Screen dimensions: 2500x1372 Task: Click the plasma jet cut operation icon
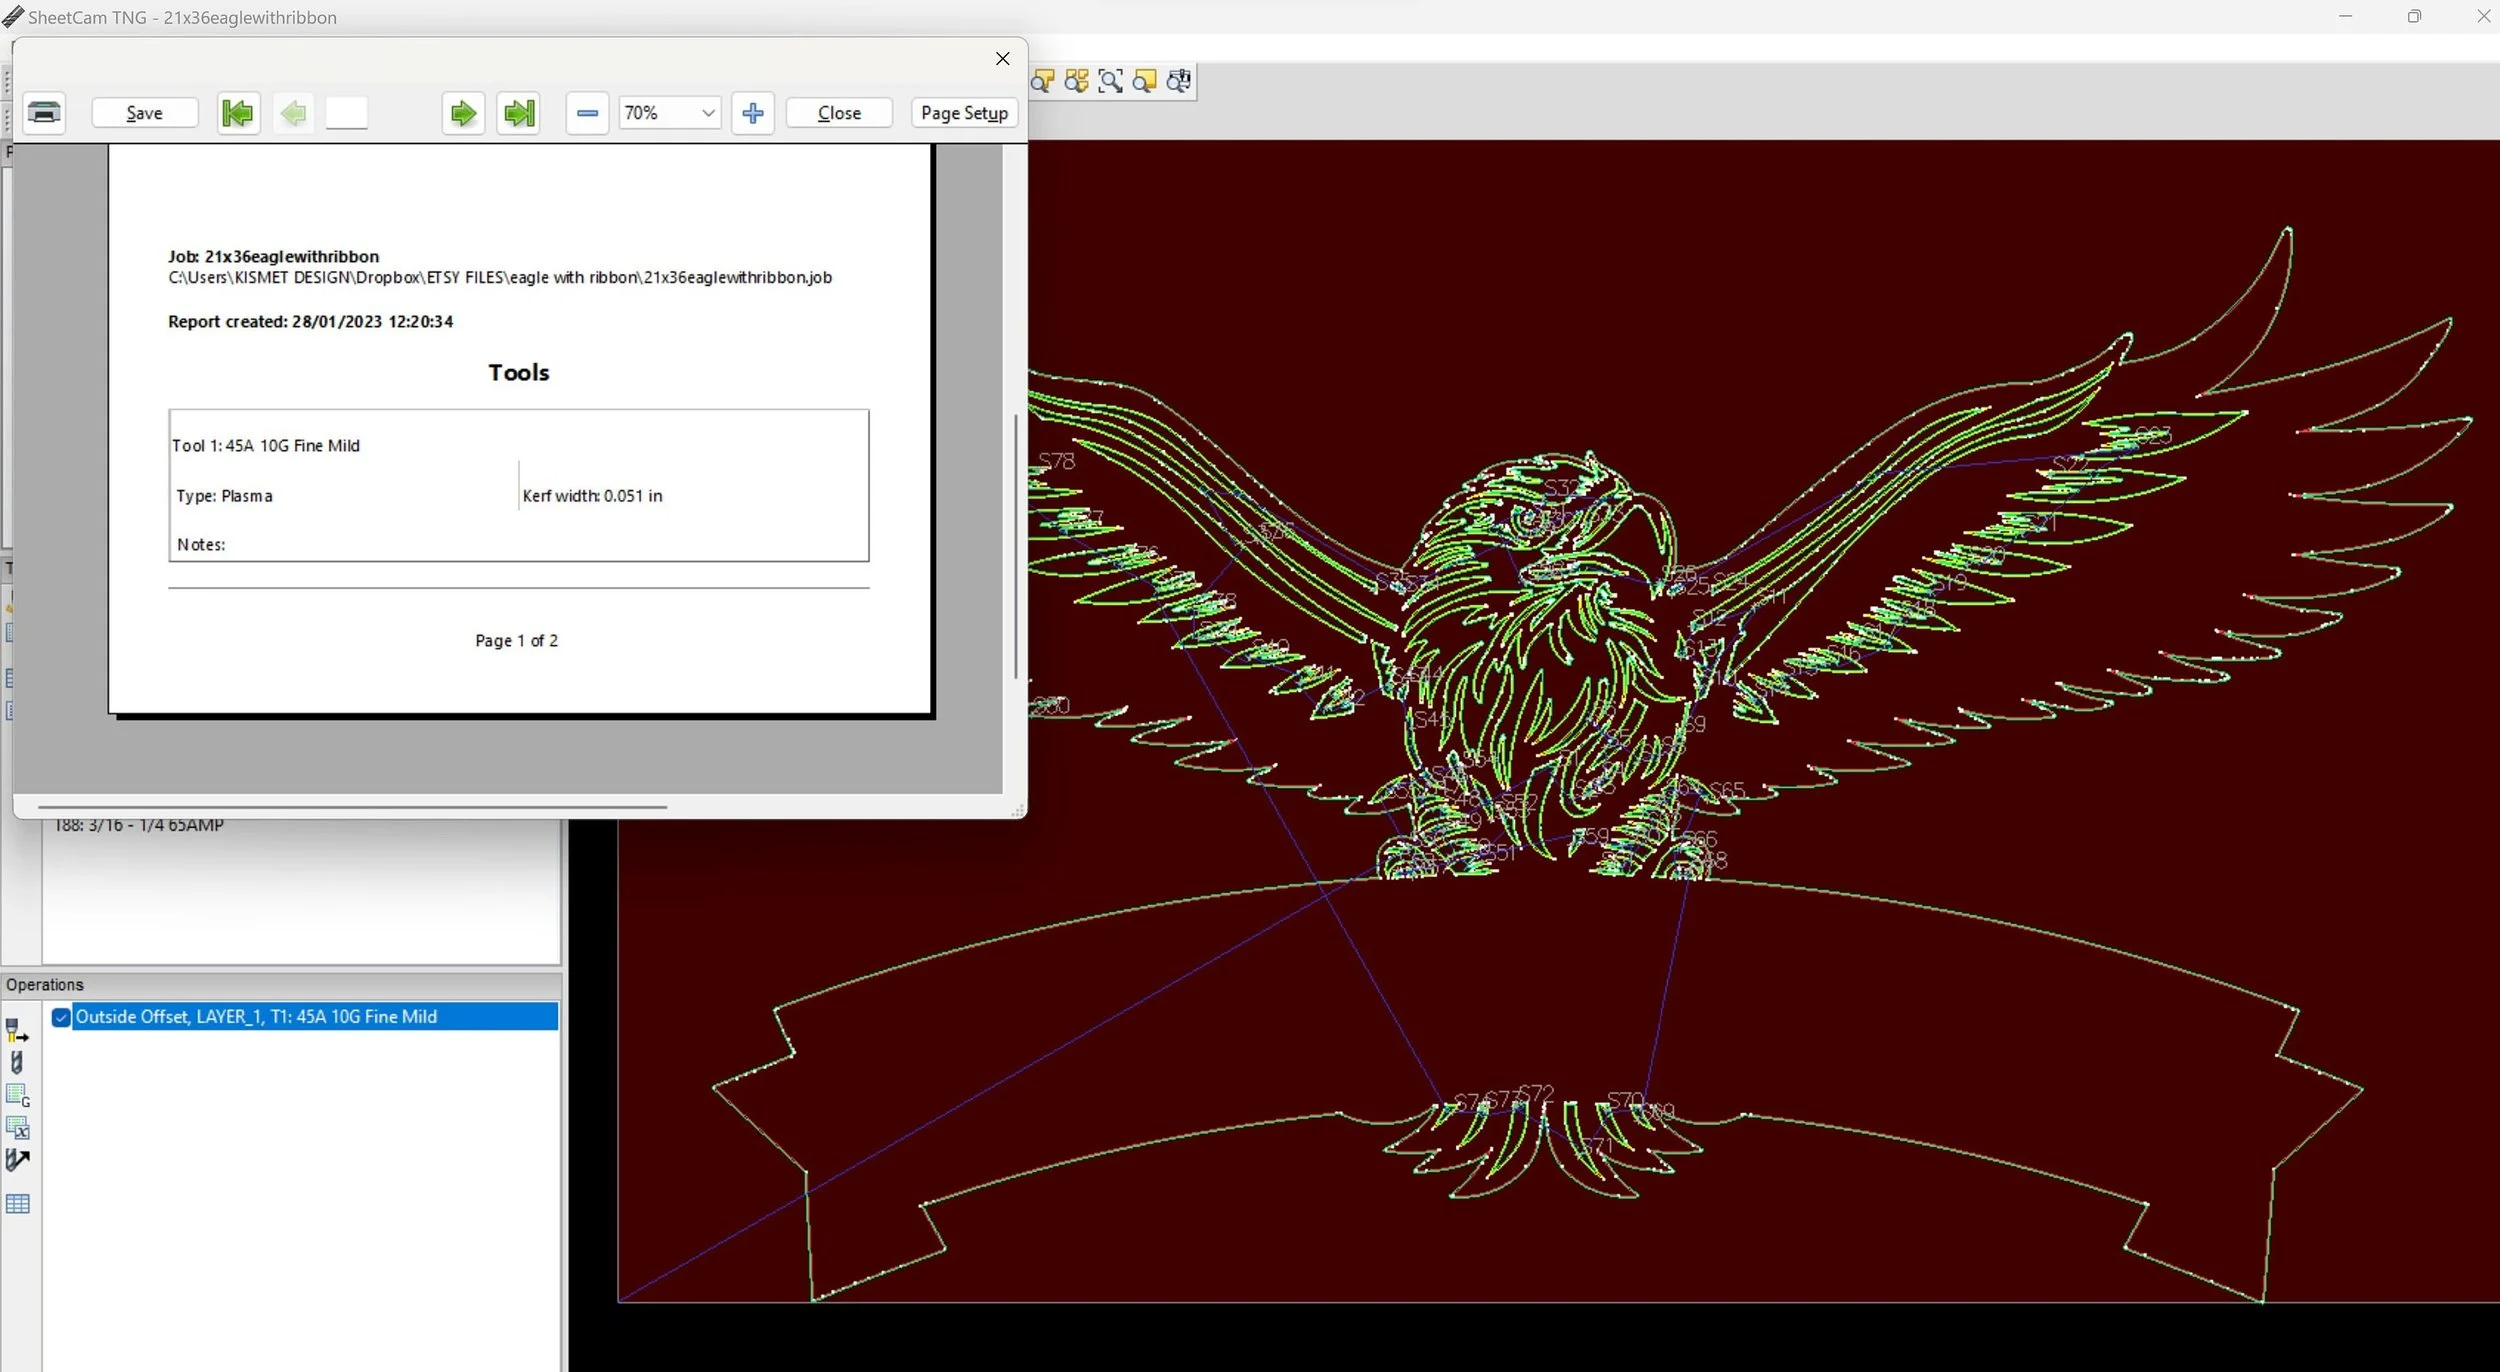pyautogui.click(x=17, y=1030)
